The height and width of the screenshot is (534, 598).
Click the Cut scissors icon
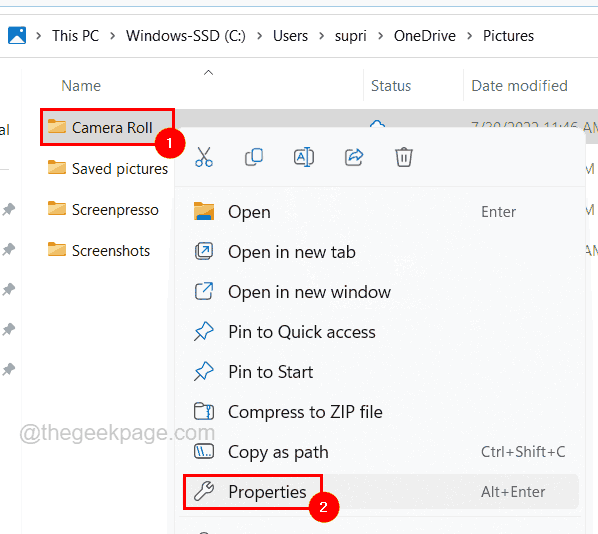click(x=204, y=157)
